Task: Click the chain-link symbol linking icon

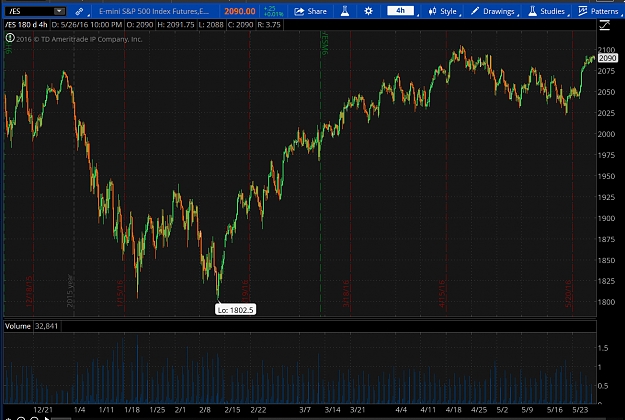Action: coord(79,11)
